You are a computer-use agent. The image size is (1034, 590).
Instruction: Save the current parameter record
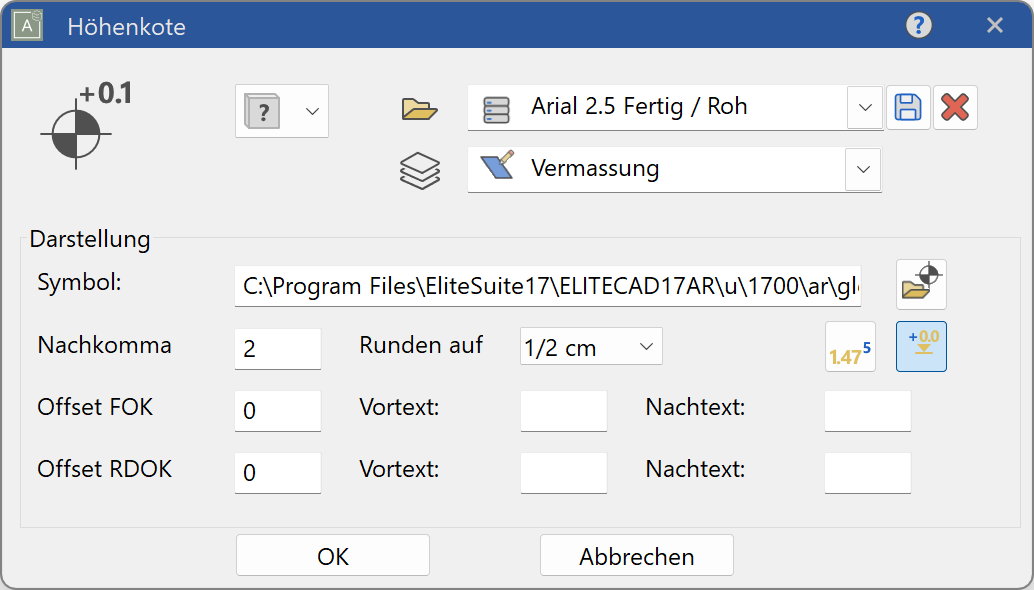[908, 108]
